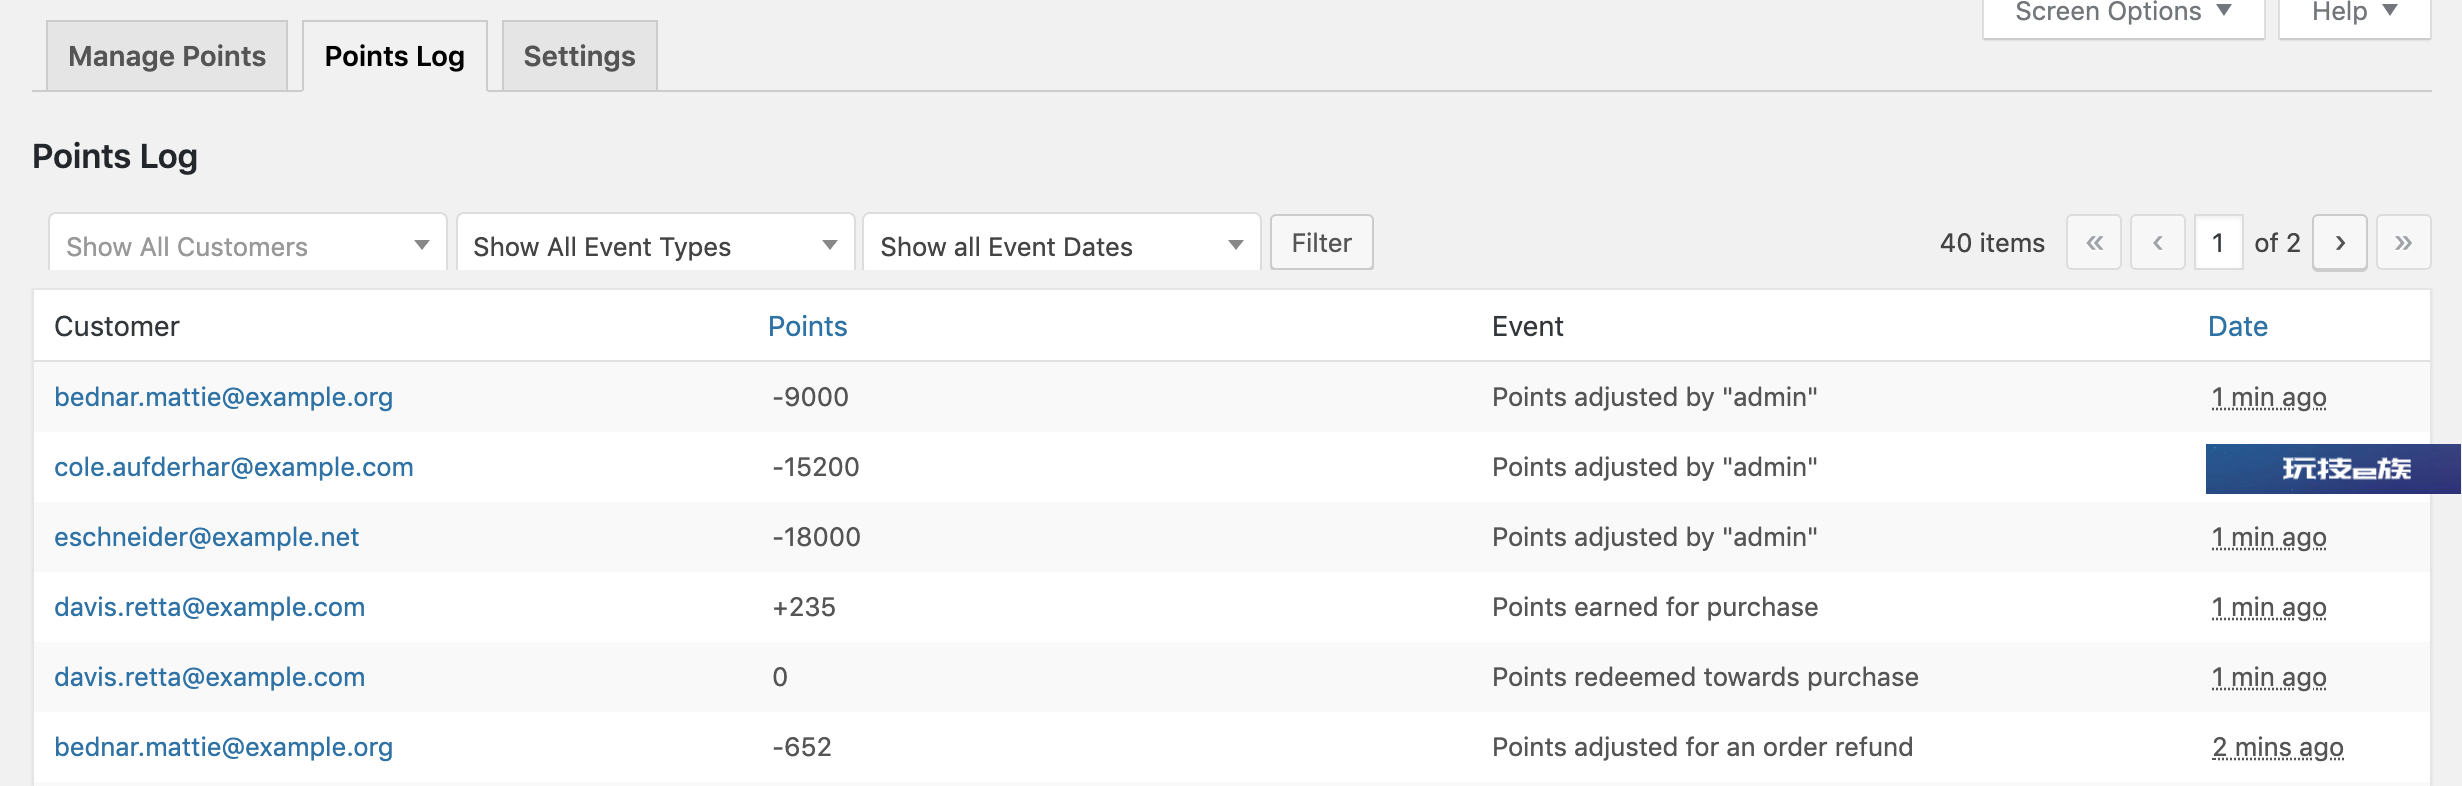This screenshot has height=786, width=2462.
Task: Open bednar.mattie@example.org in the -652 row
Action: pos(223,747)
